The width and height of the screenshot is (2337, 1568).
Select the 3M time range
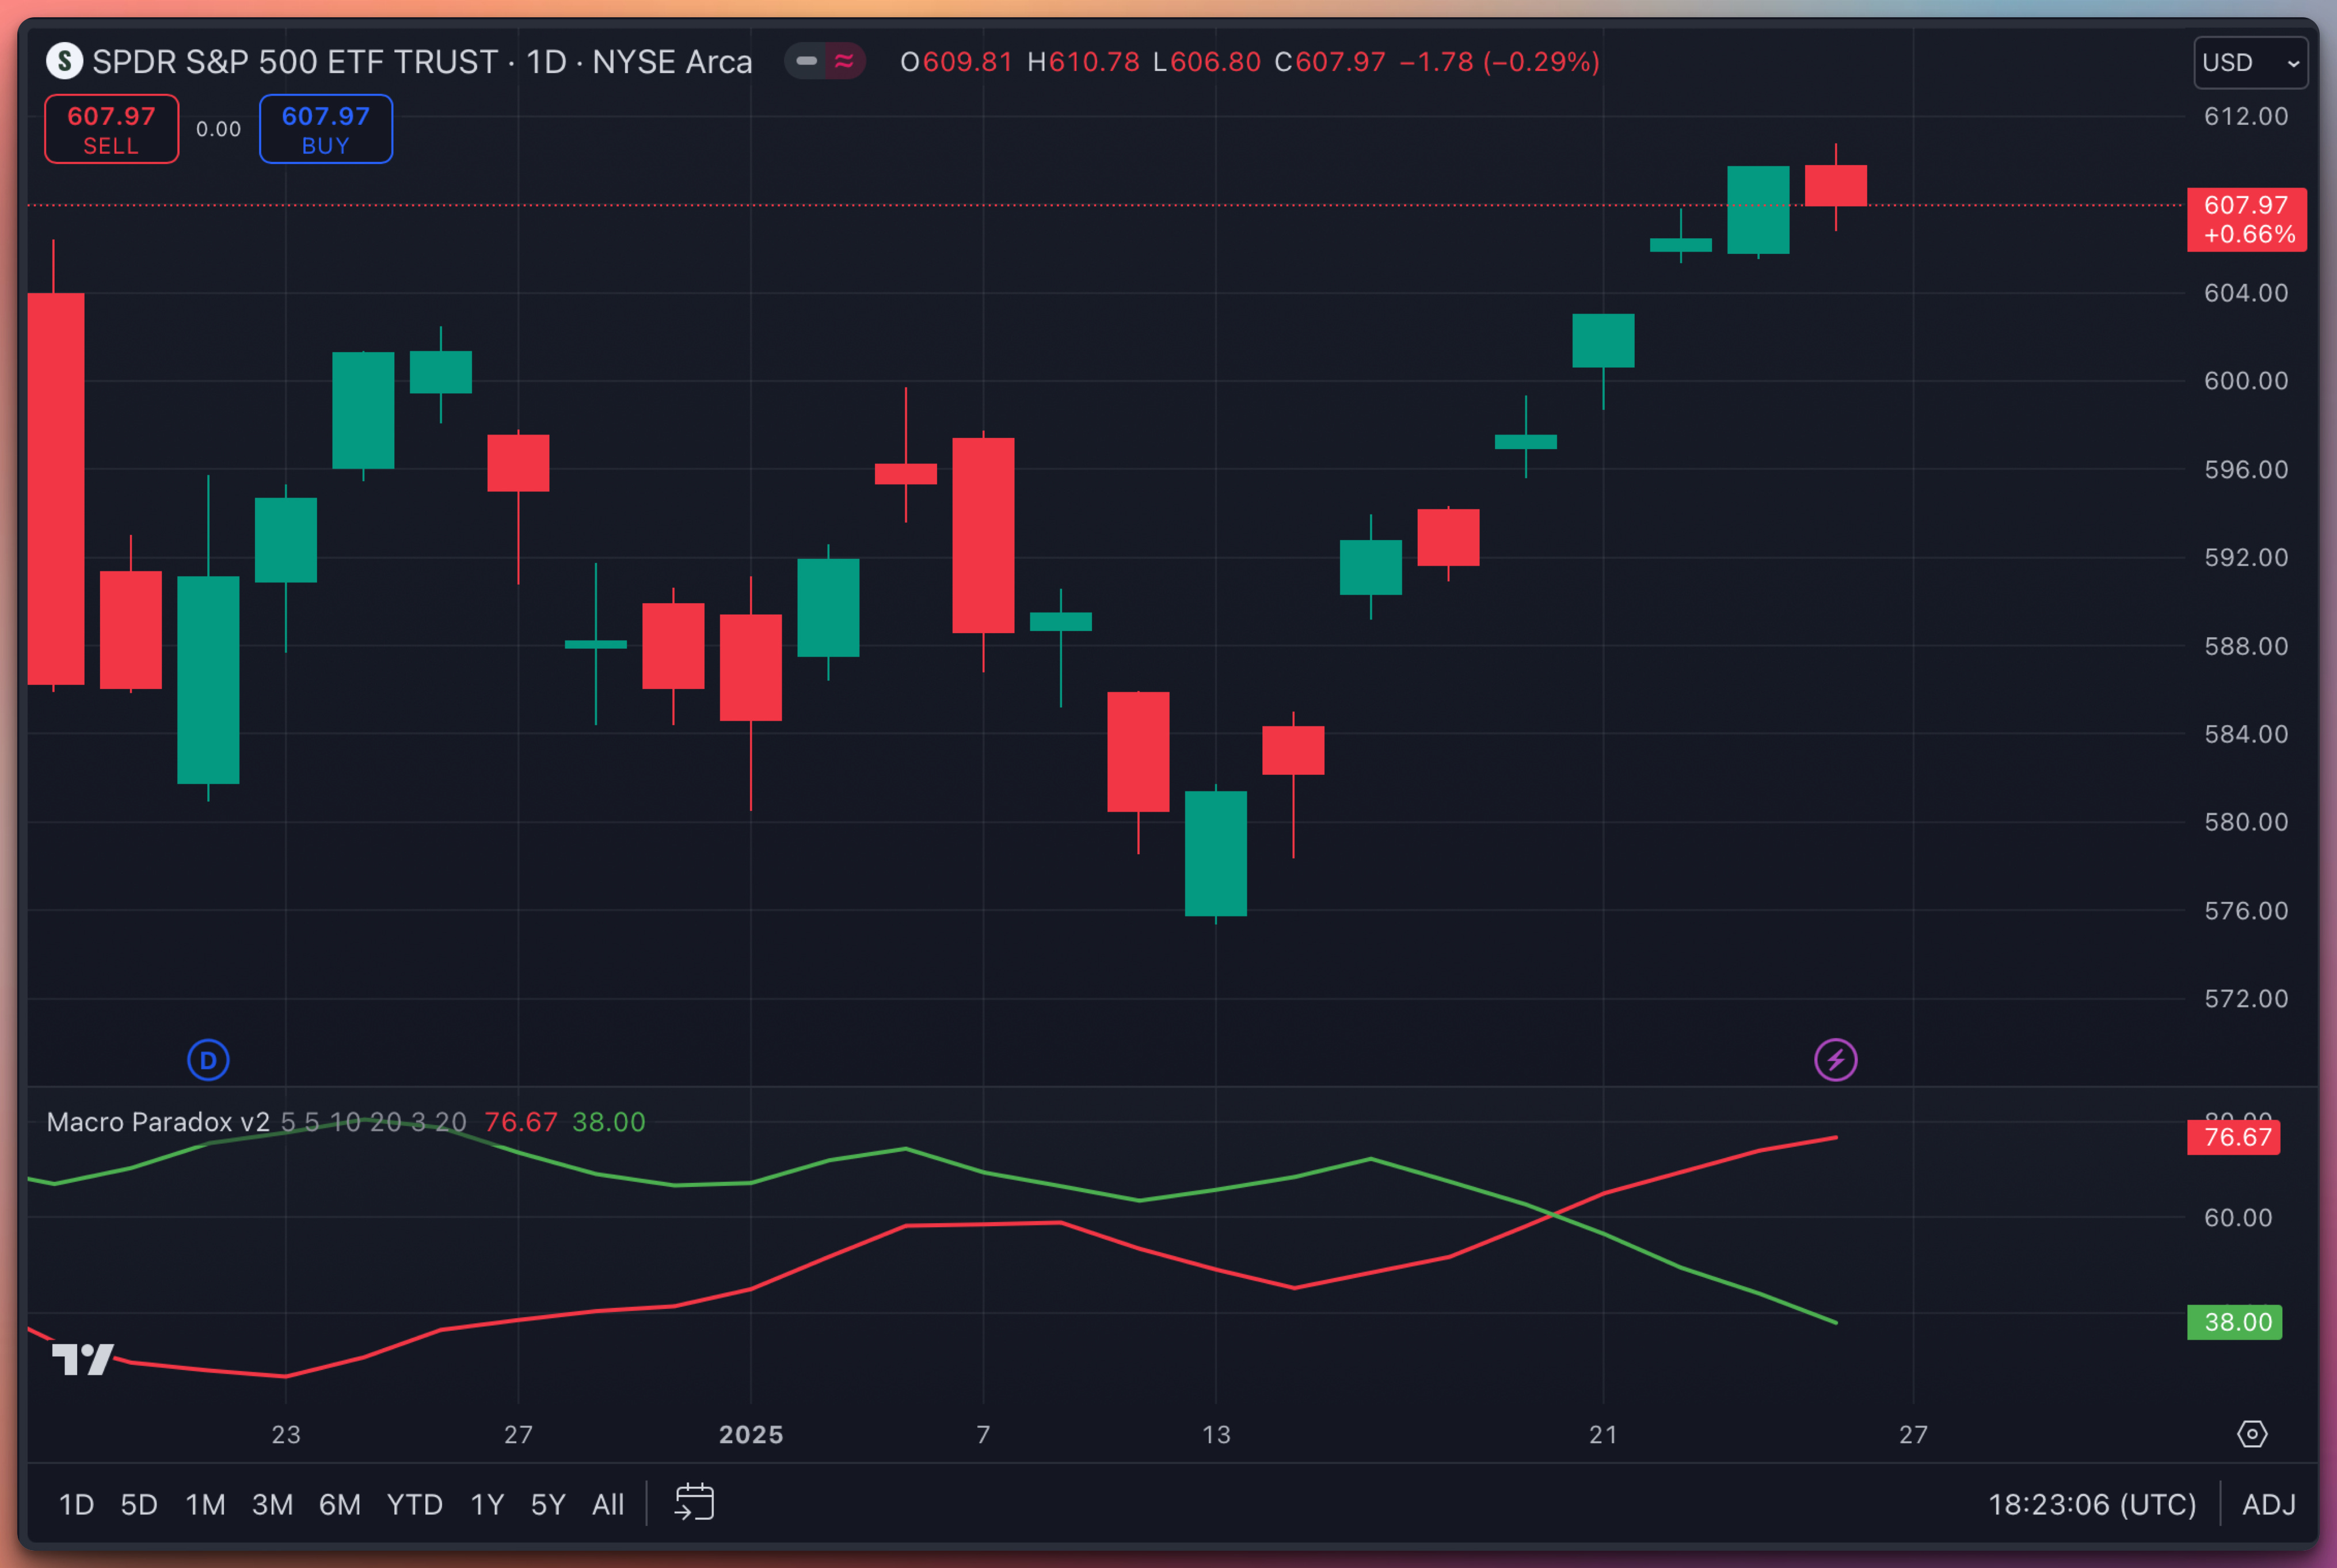(272, 1504)
